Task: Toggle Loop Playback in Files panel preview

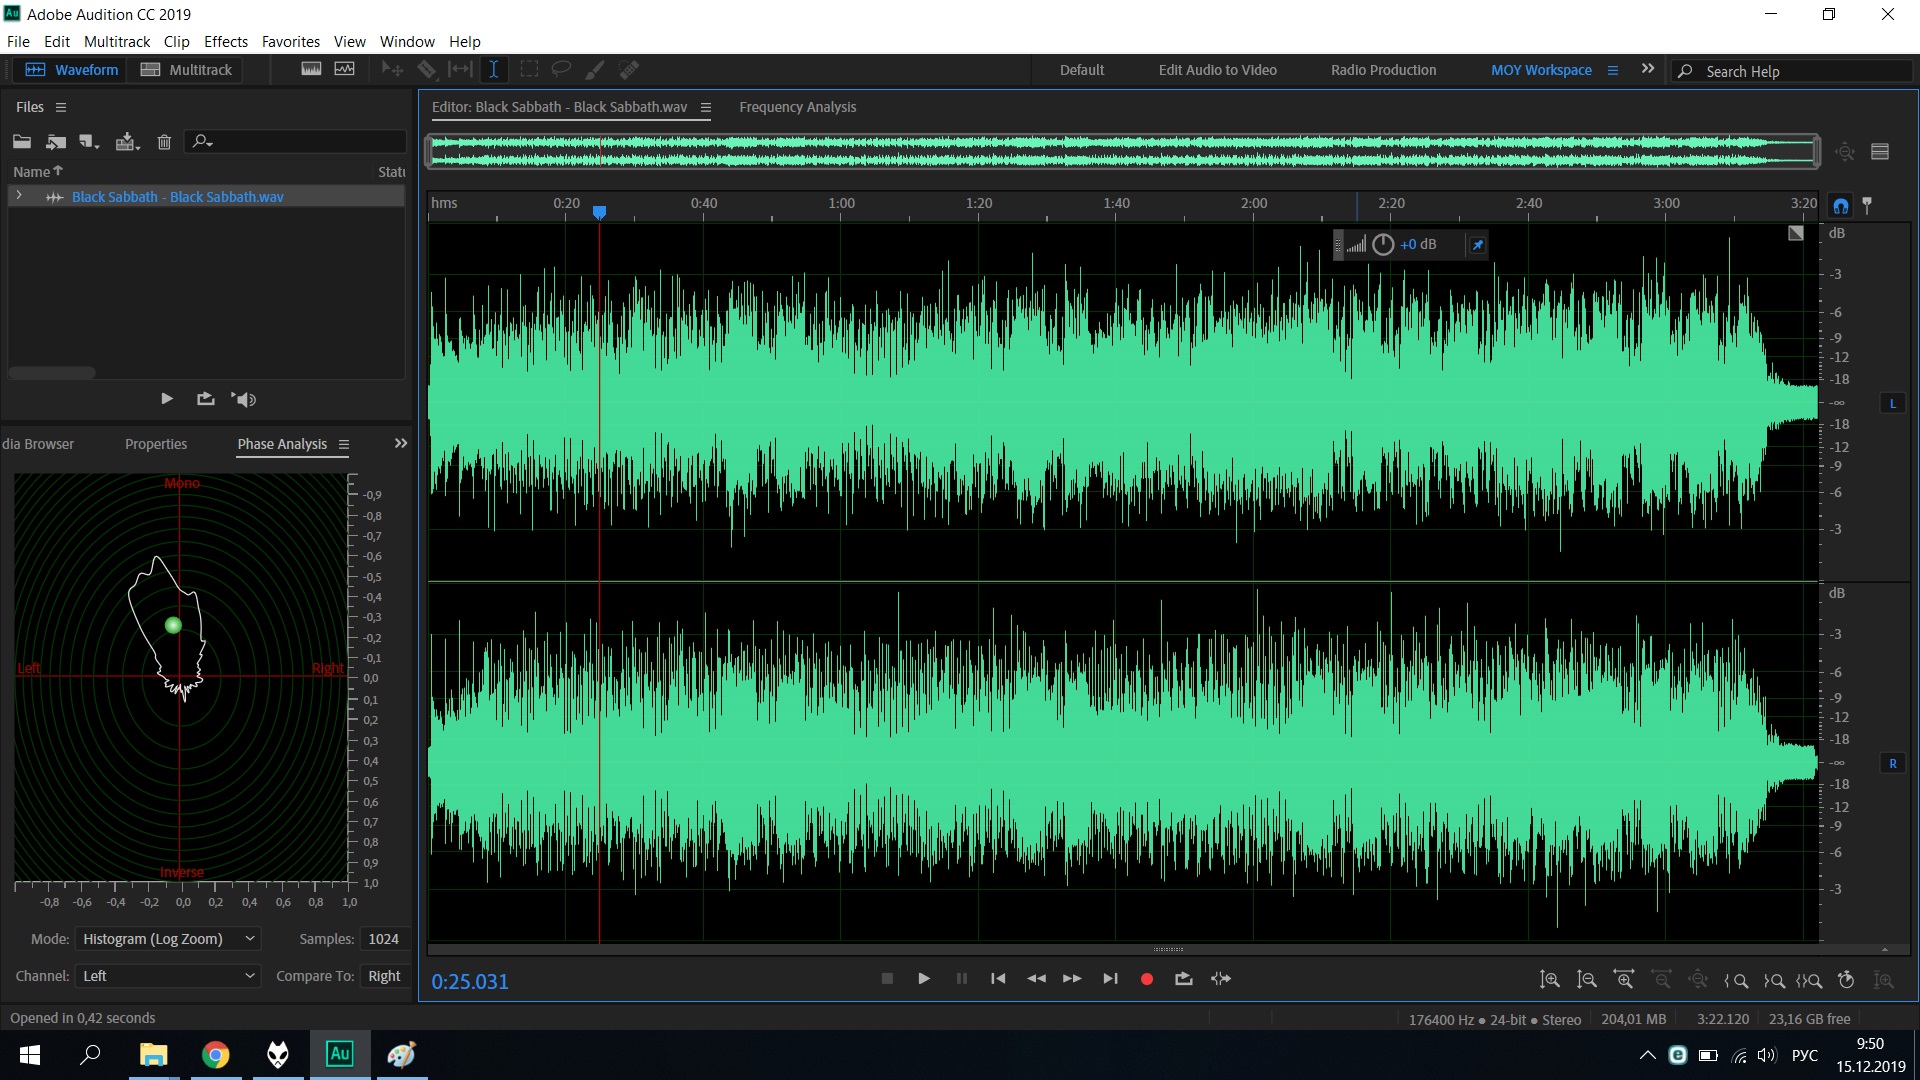Action: coord(205,398)
